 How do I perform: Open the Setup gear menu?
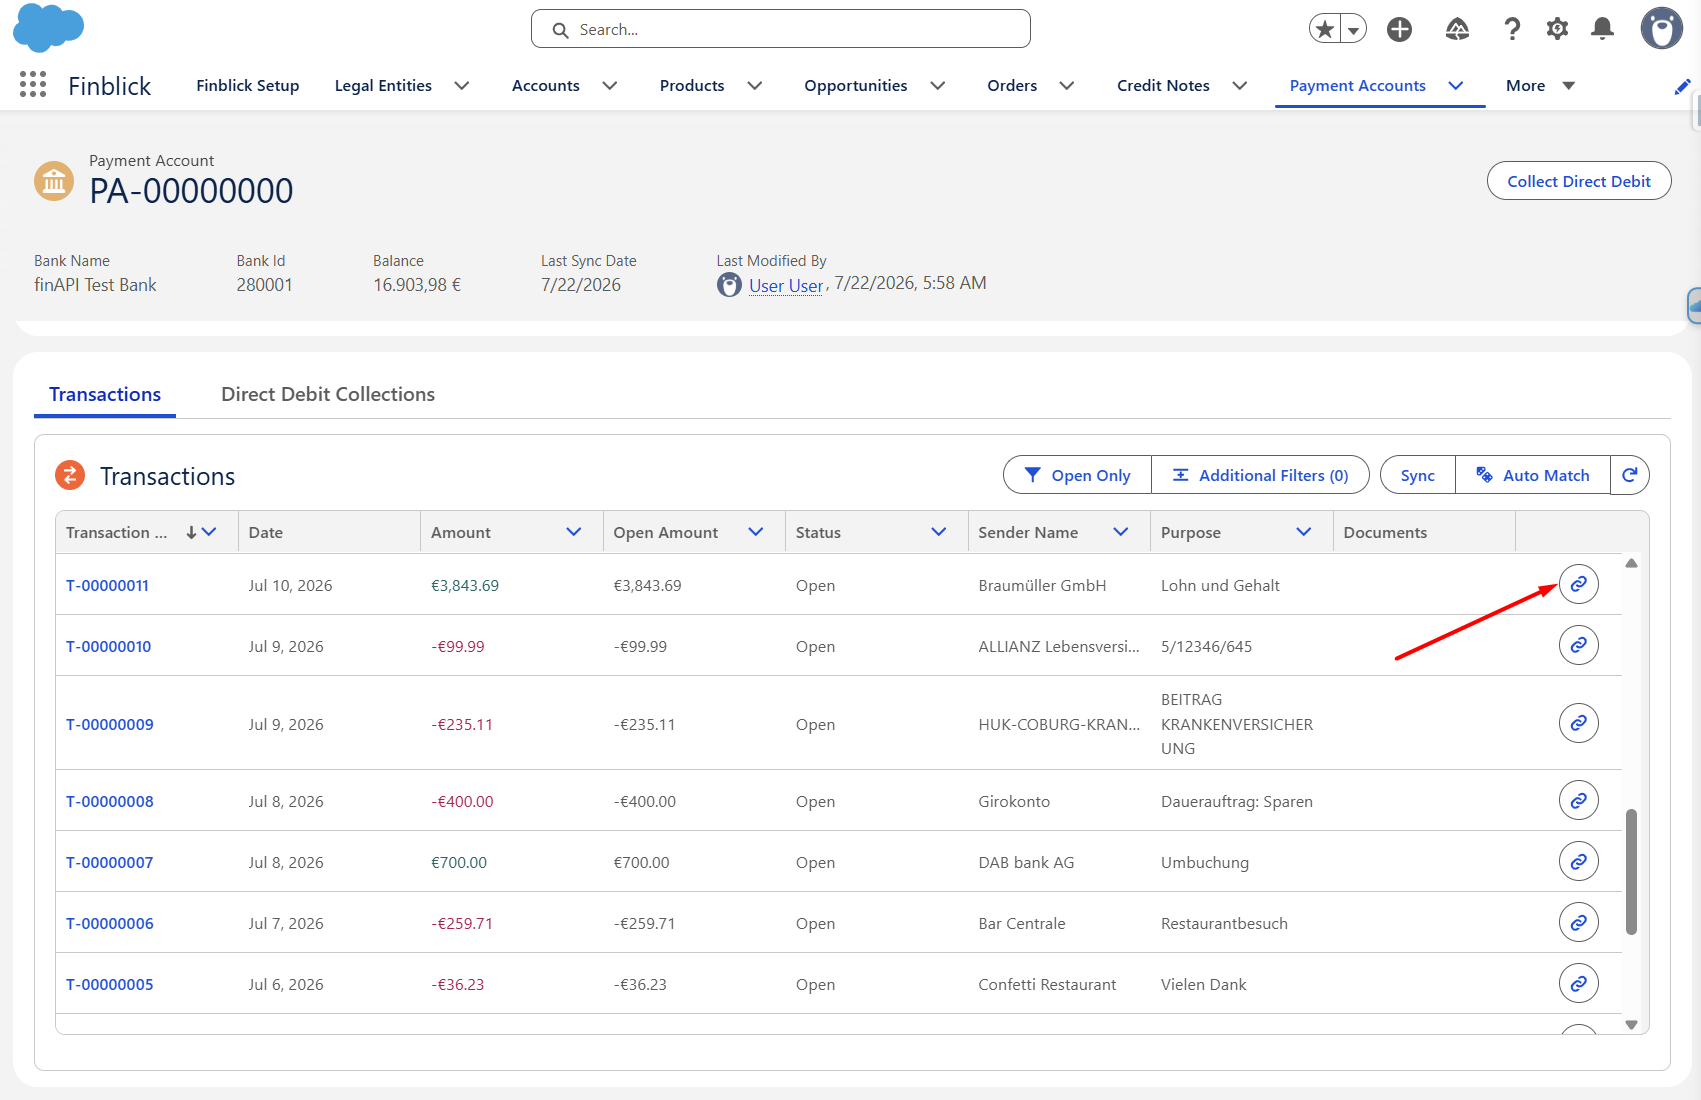pos(1557,29)
